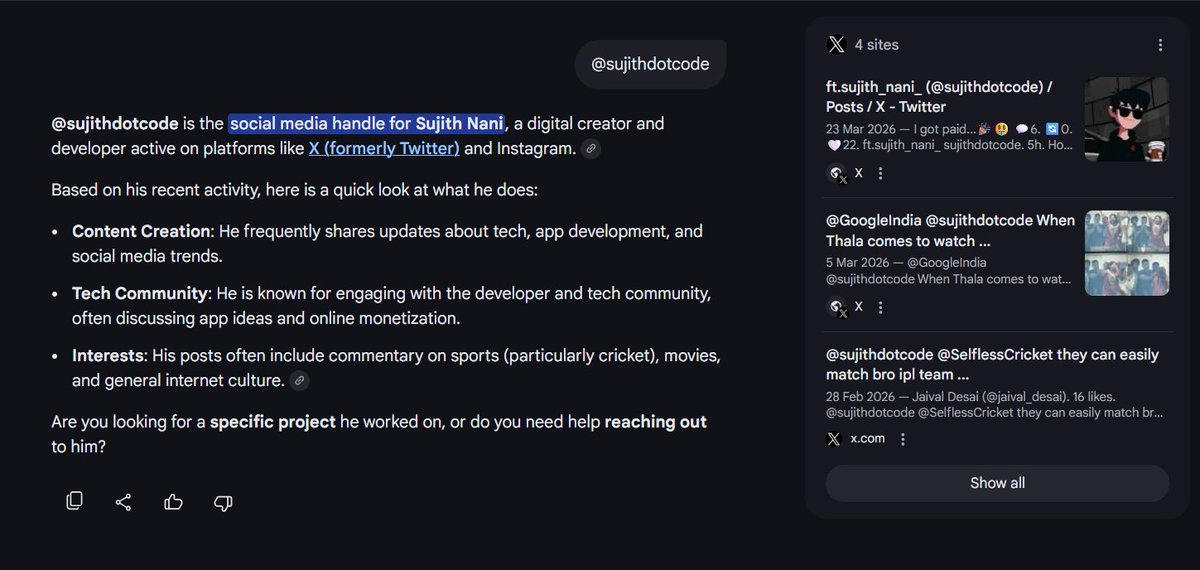The width and height of the screenshot is (1200, 570).
Task: Click the bold '@sujithdotcode' at the answer start
Action: [x=114, y=124]
